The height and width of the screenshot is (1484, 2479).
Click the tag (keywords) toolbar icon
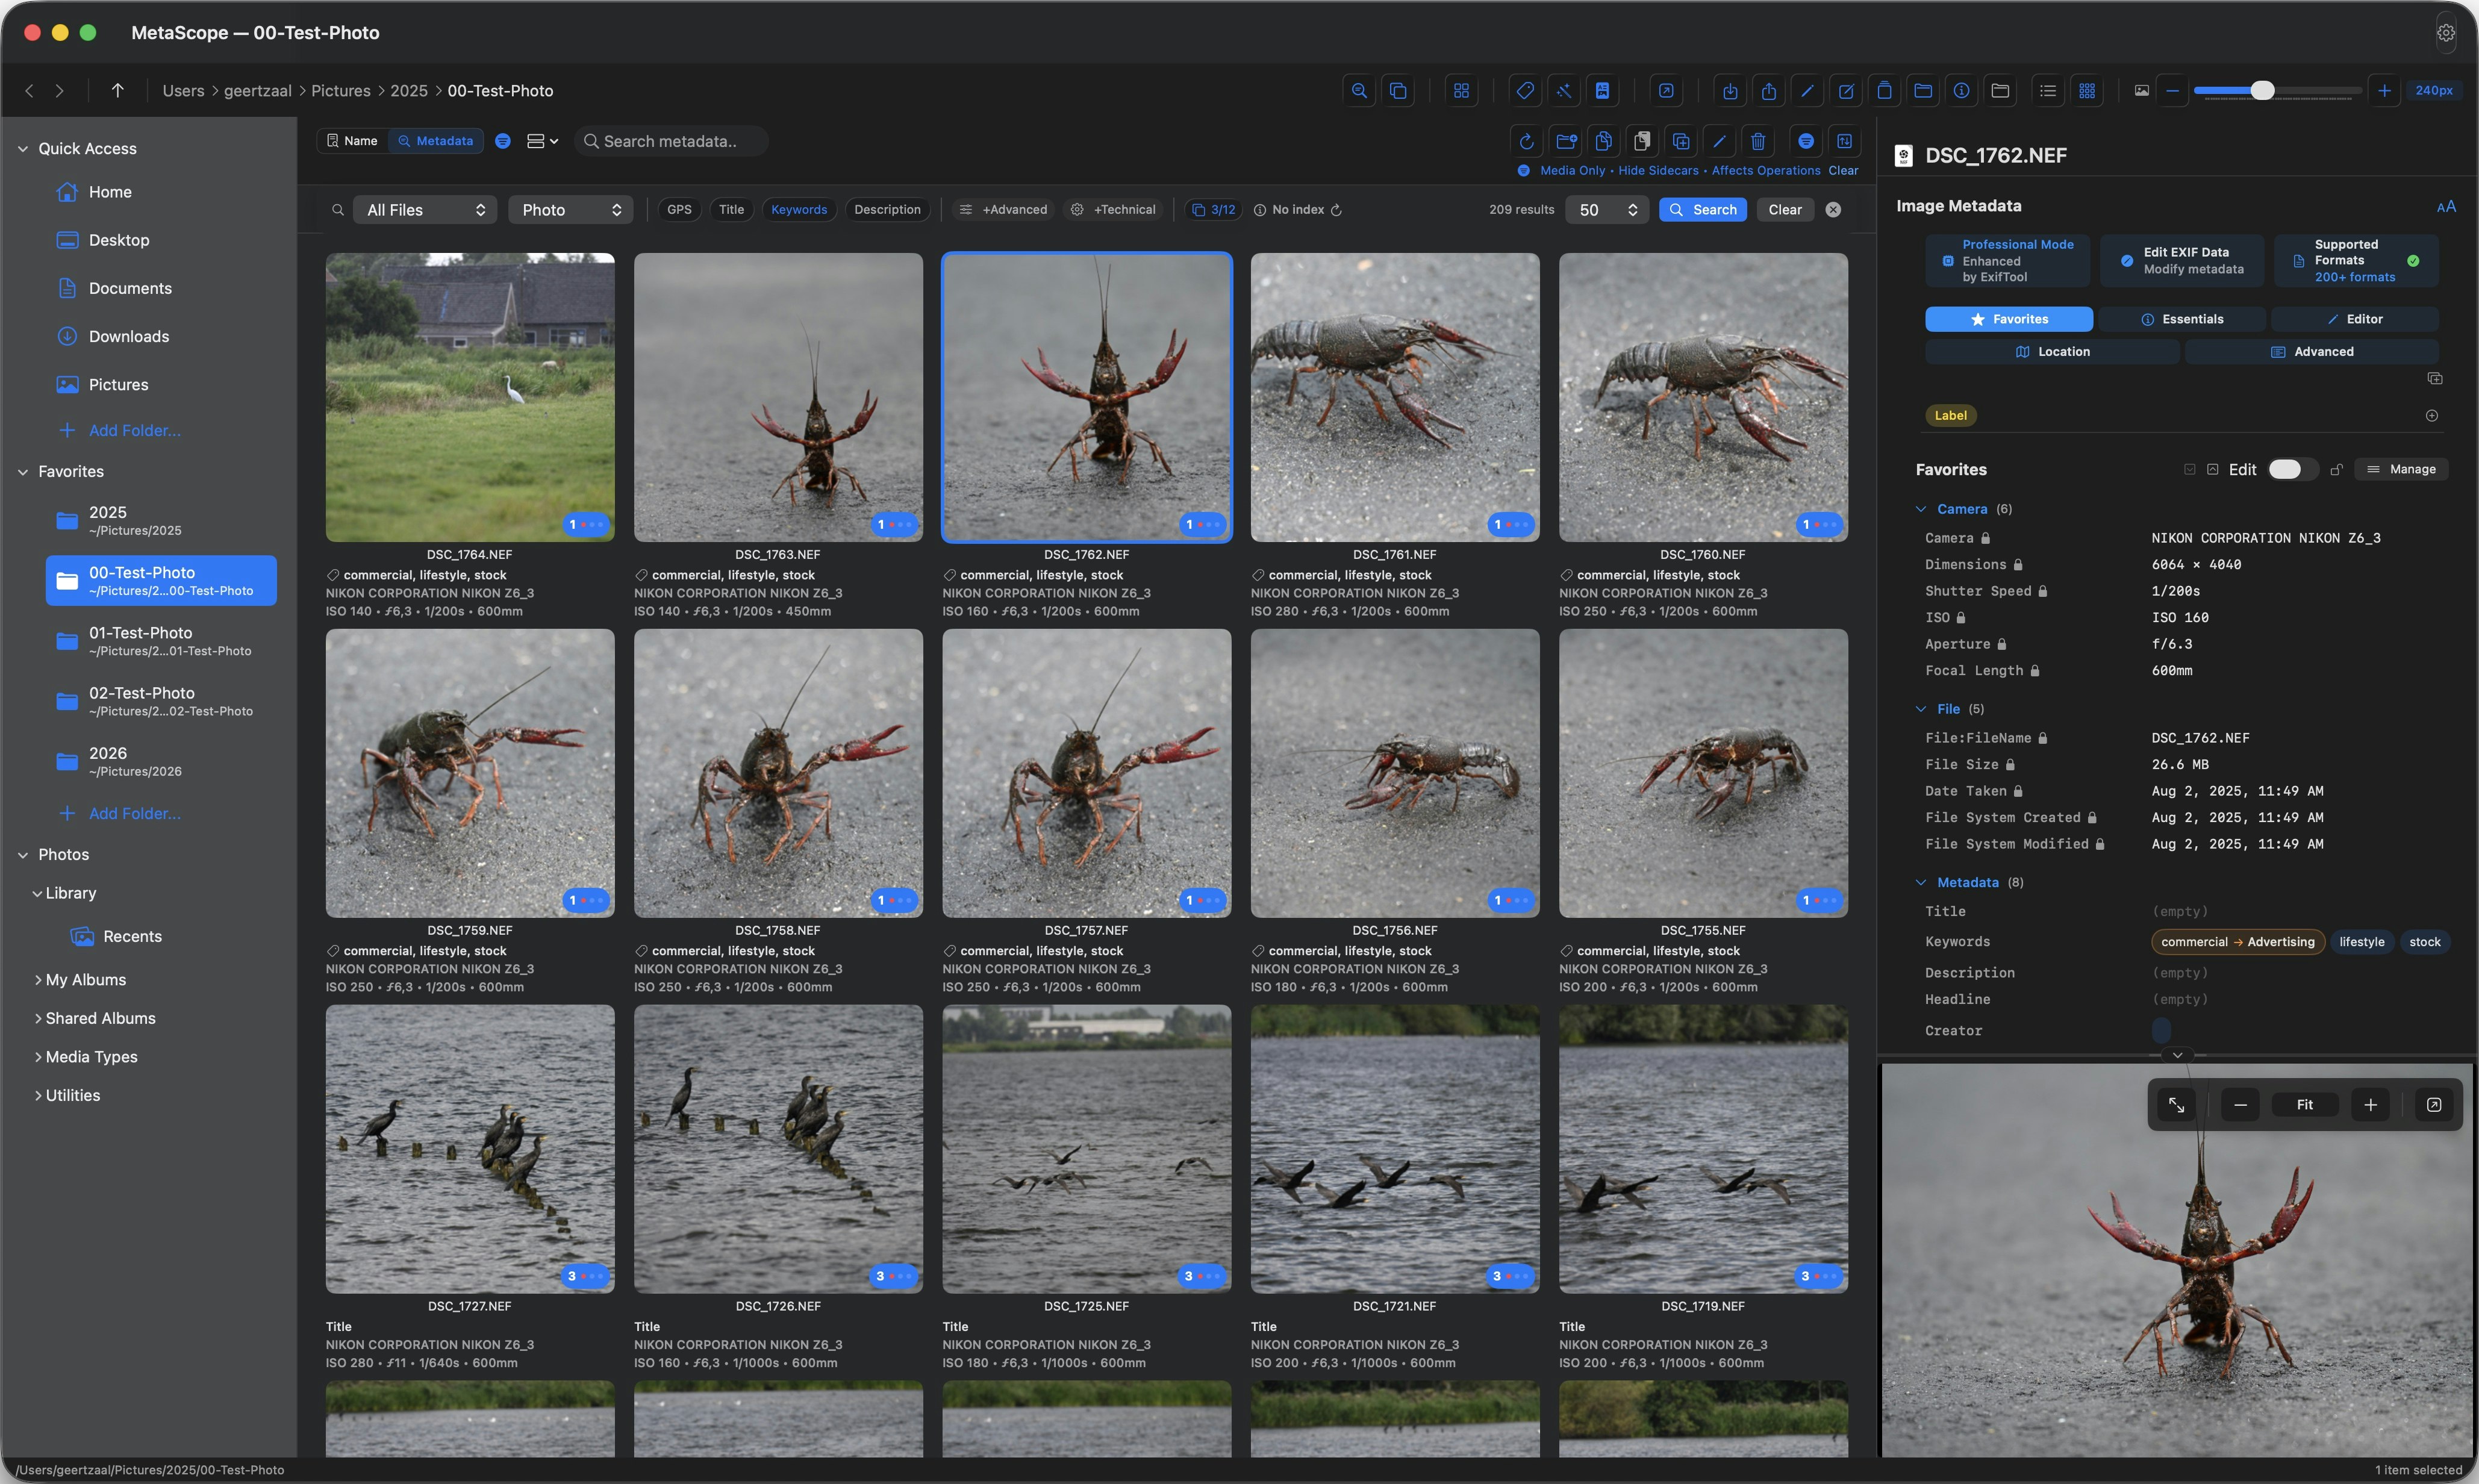pyautogui.click(x=1525, y=91)
